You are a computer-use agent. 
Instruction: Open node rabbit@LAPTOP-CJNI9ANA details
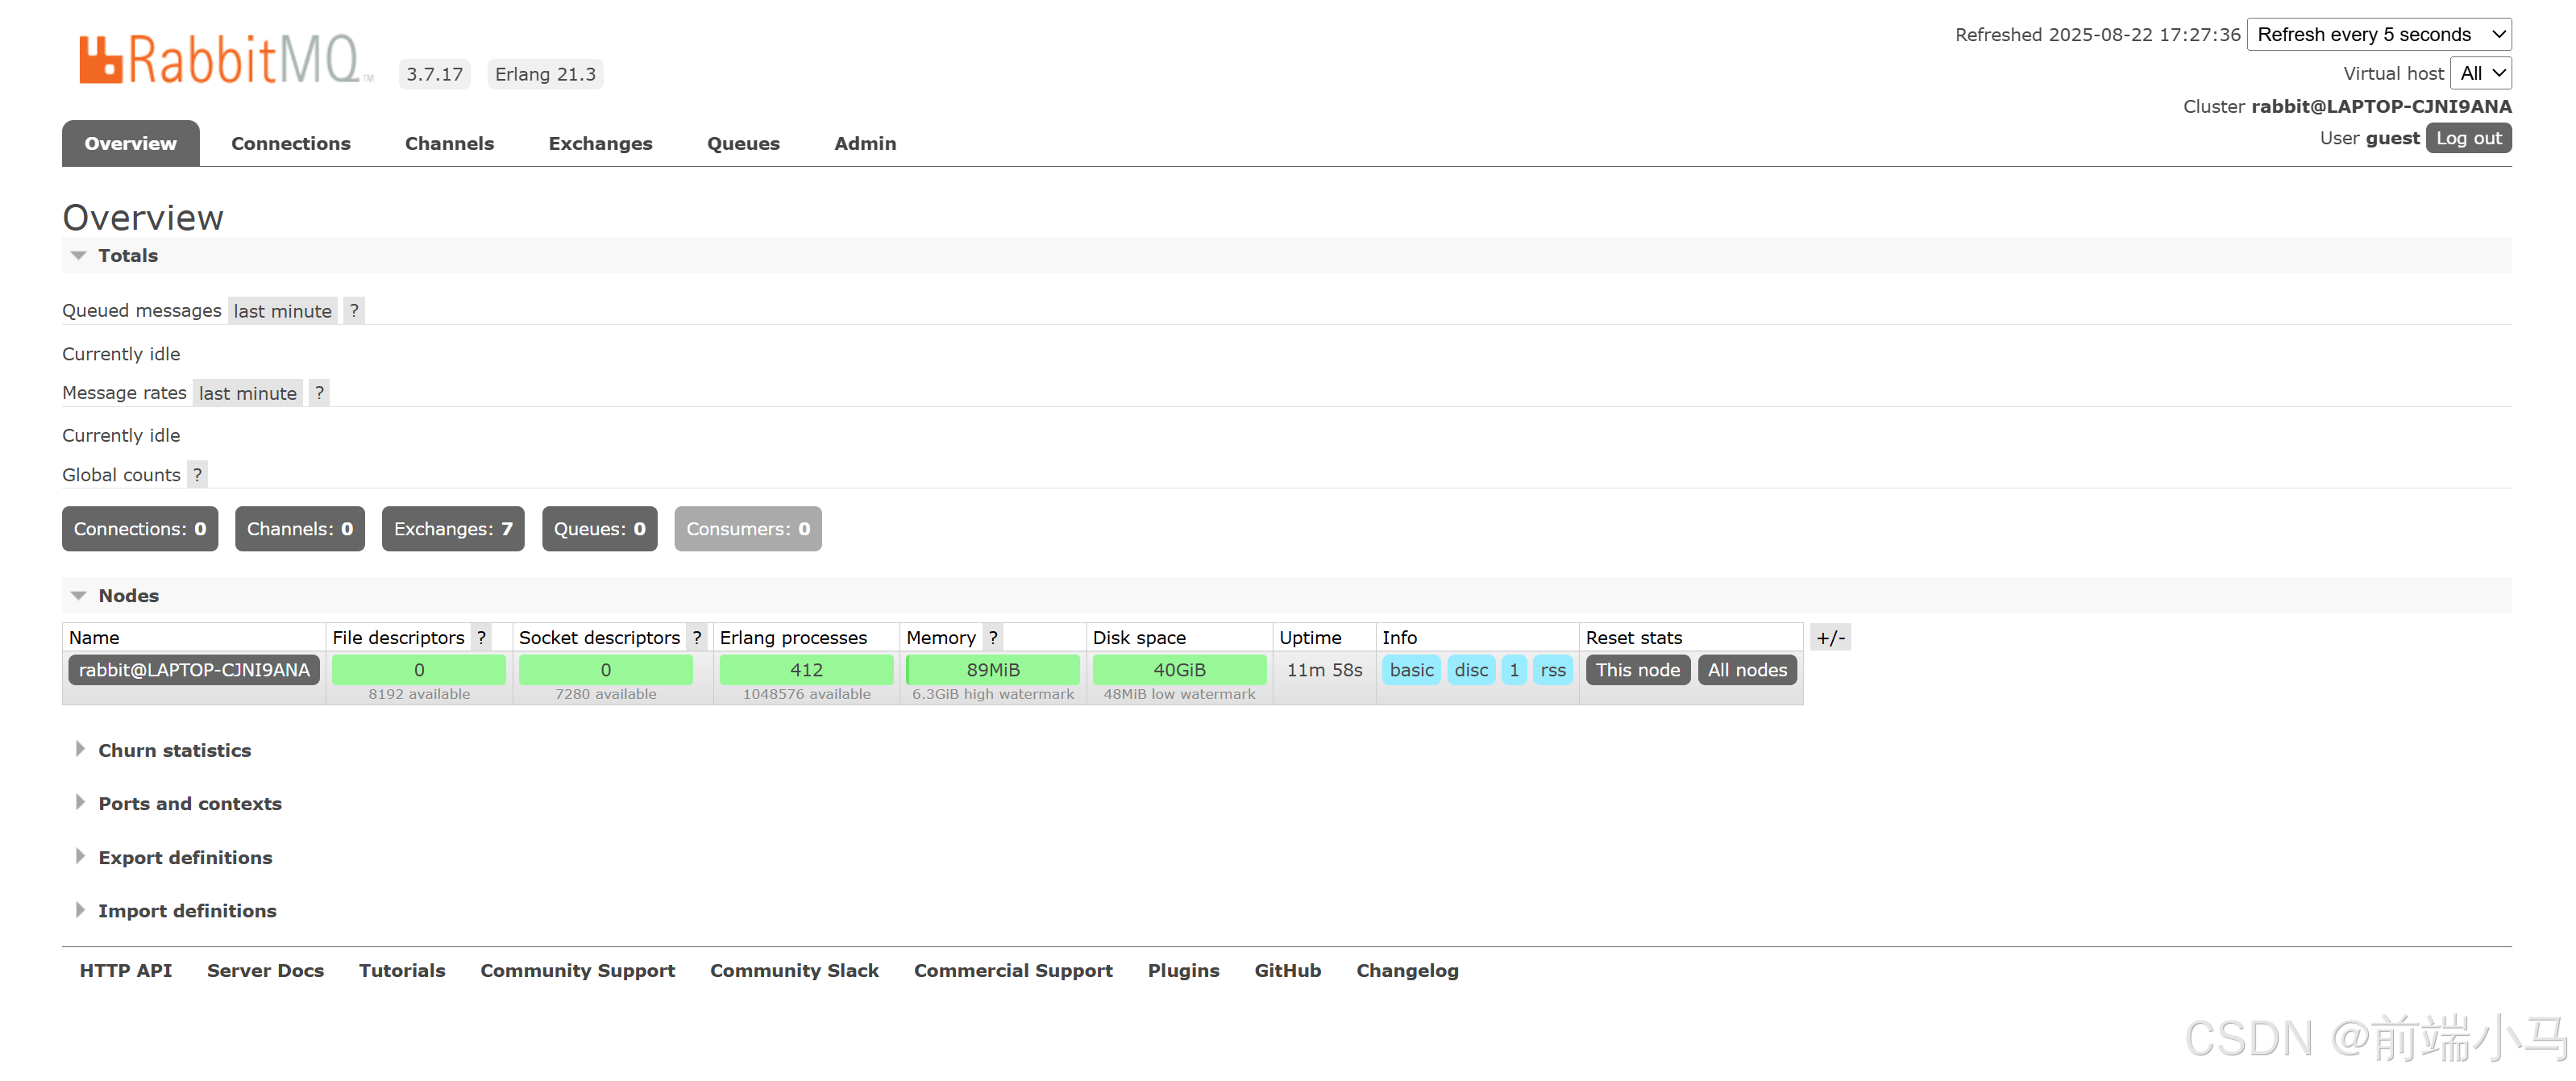point(194,670)
